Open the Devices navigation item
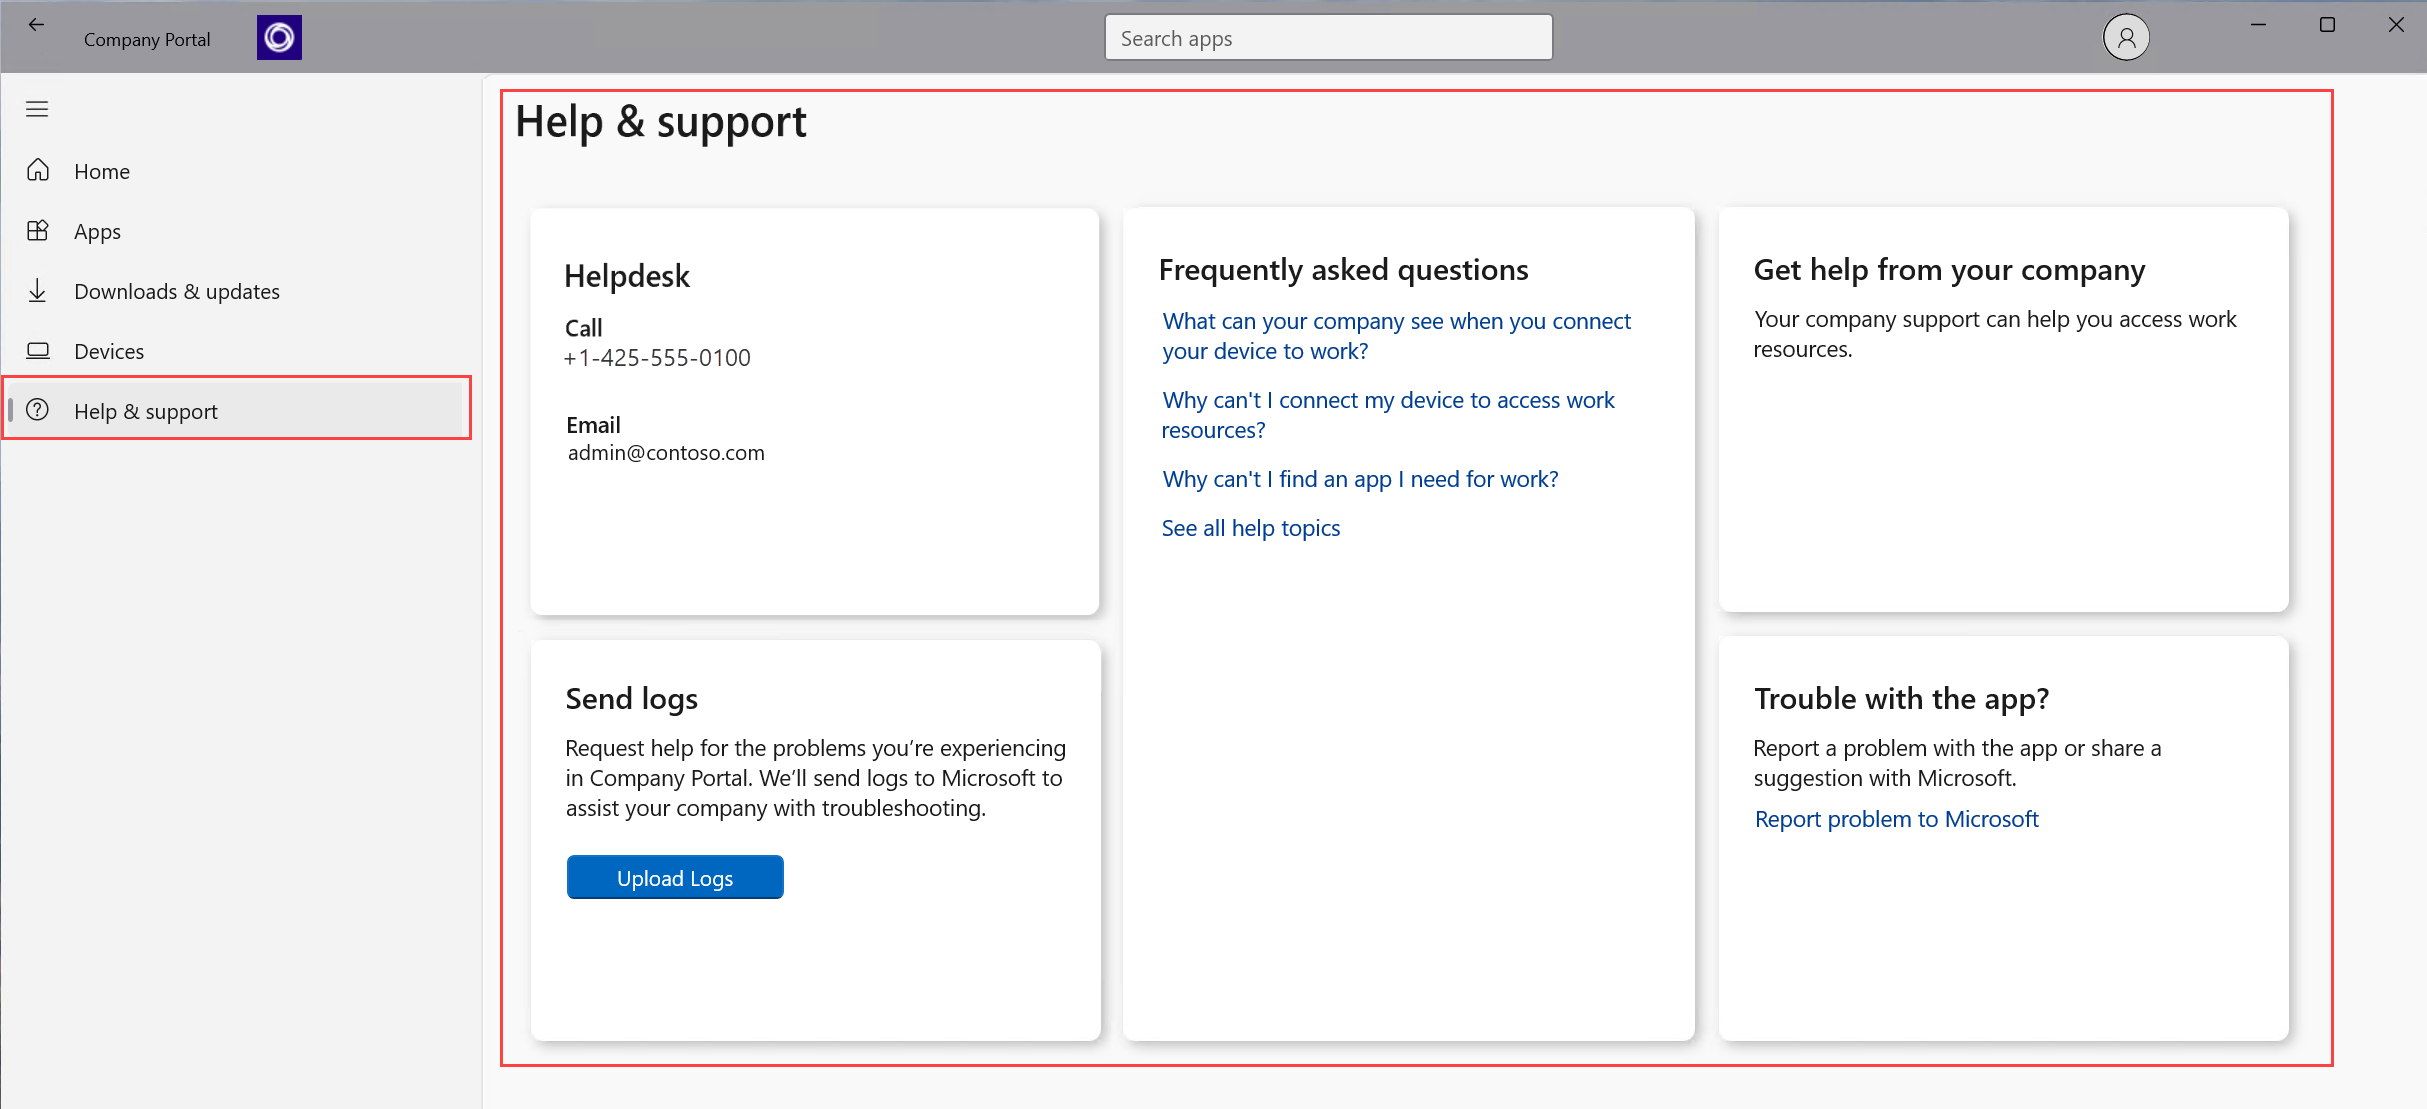The width and height of the screenshot is (2427, 1109). pyautogui.click(x=237, y=351)
